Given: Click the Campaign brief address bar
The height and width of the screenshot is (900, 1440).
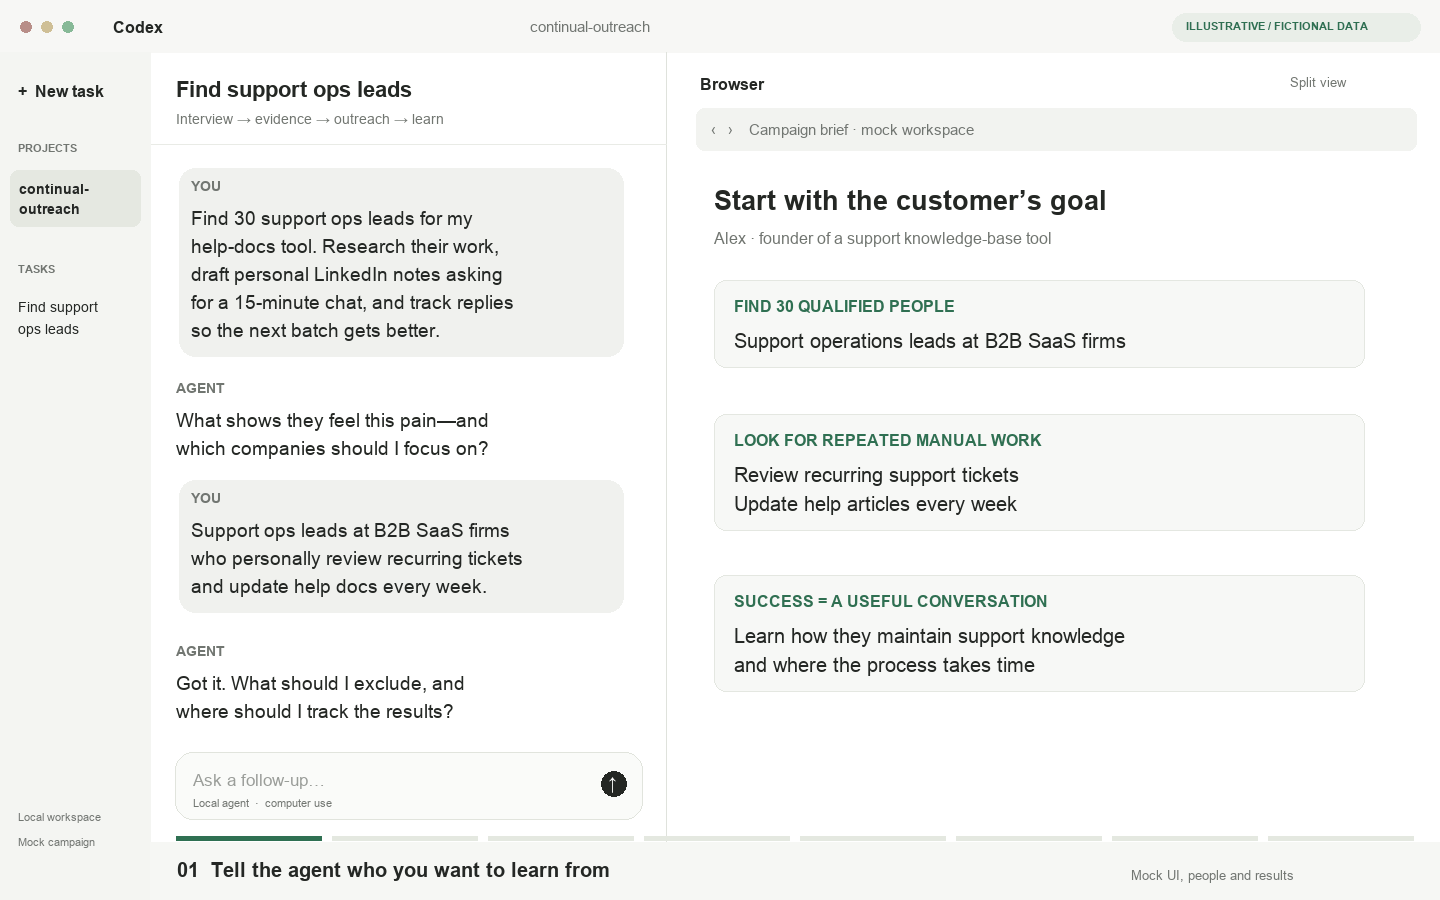Looking at the screenshot, I should (1056, 130).
